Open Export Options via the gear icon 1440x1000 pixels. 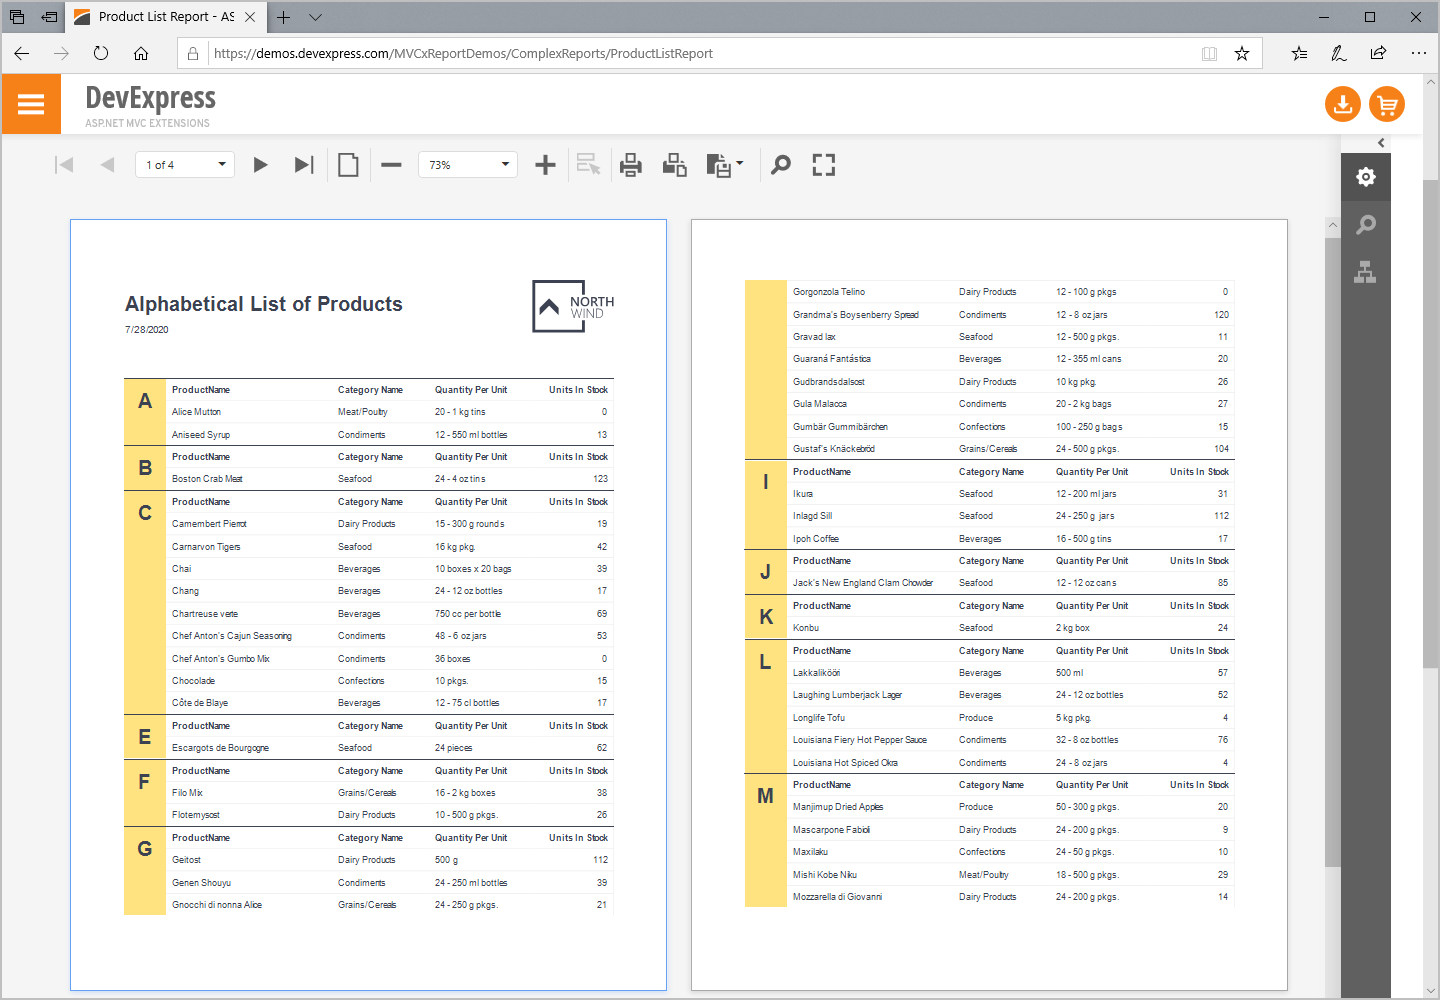point(1366,176)
